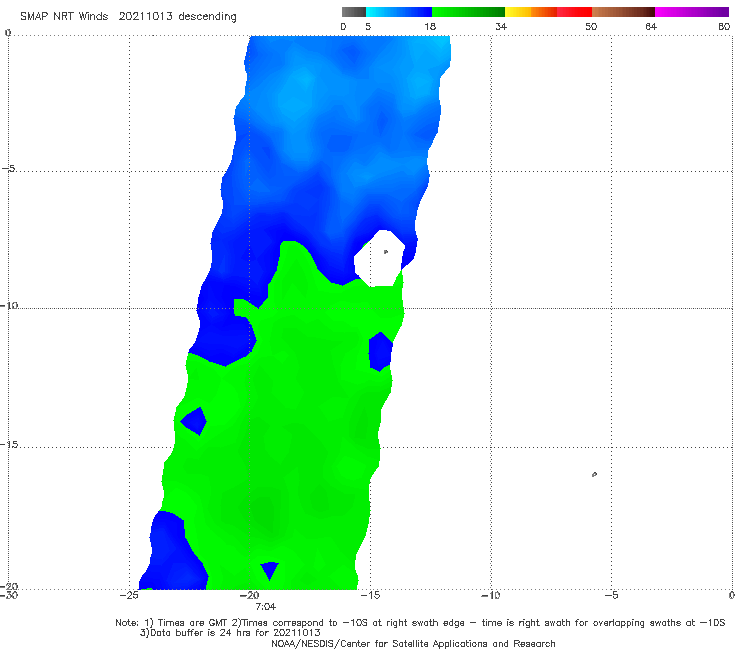Click the word "descending" in the title
740x650 pixels.
pyautogui.click(x=207, y=17)
